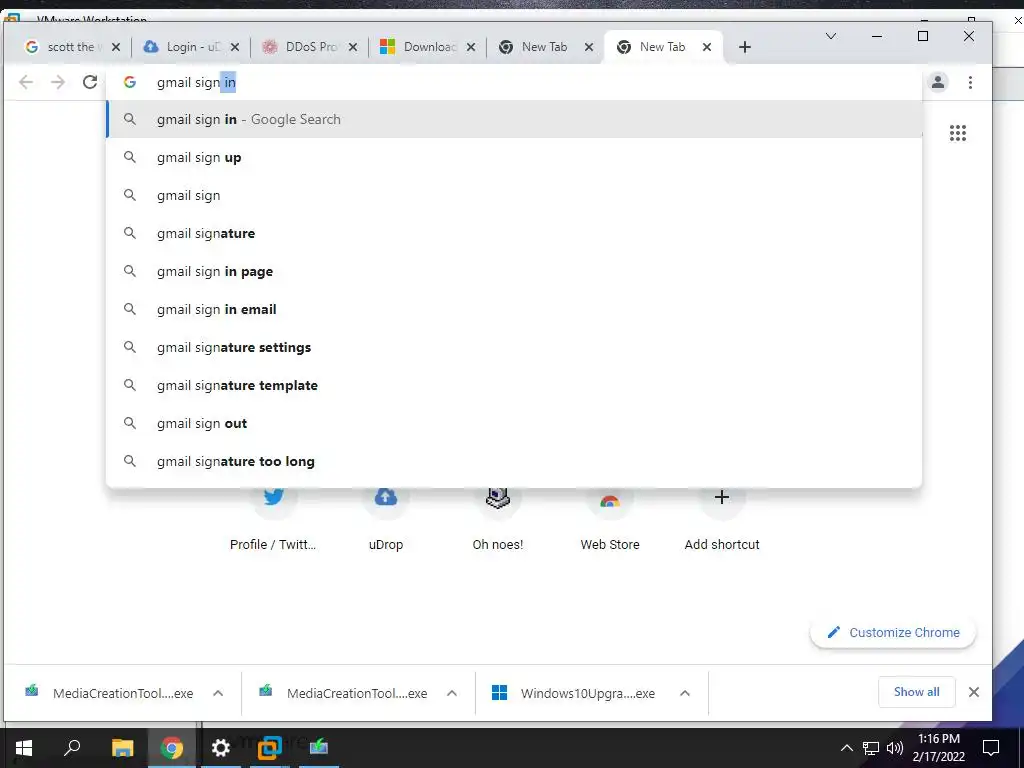Click the Chrome back arrow
The image size is (1024, 768).
[26, 82]
